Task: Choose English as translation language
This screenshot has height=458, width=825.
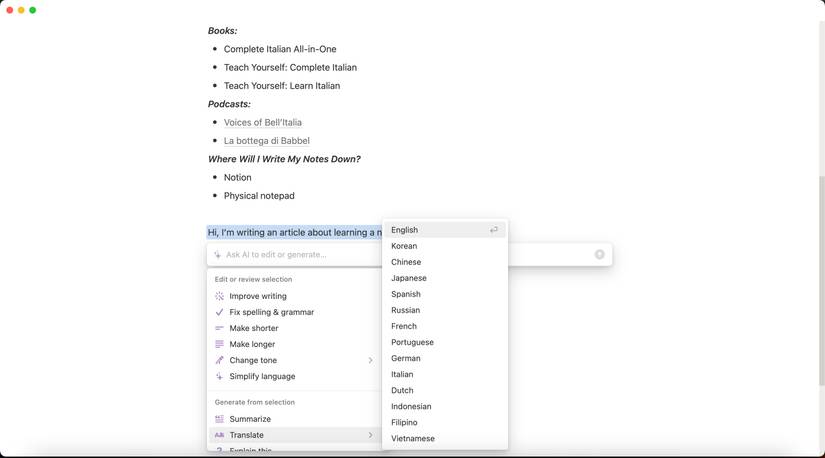Action: 445,230
